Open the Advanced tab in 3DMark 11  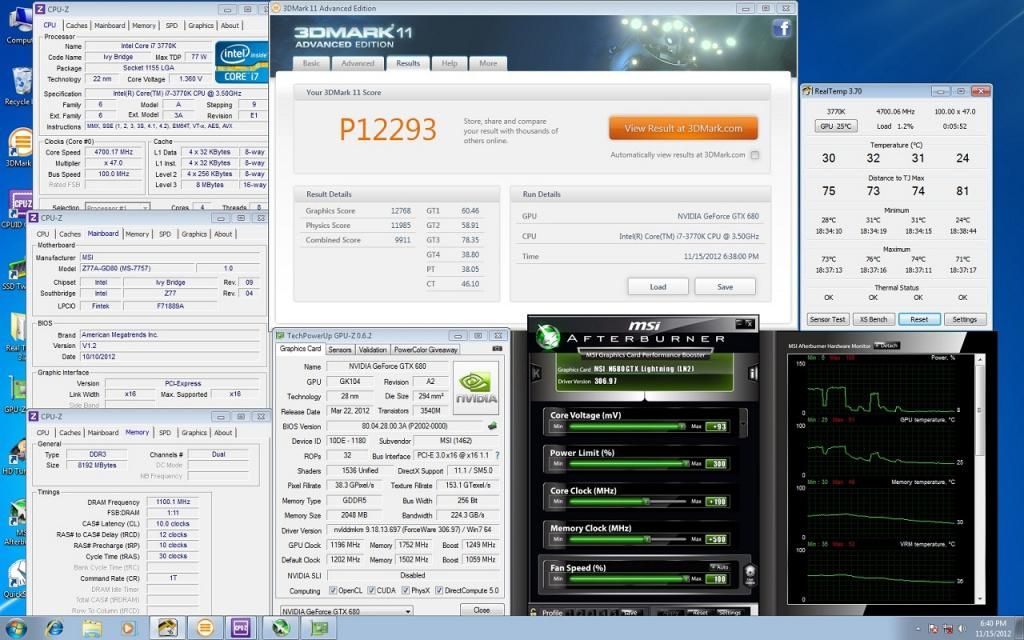click(x=358, y=63)
